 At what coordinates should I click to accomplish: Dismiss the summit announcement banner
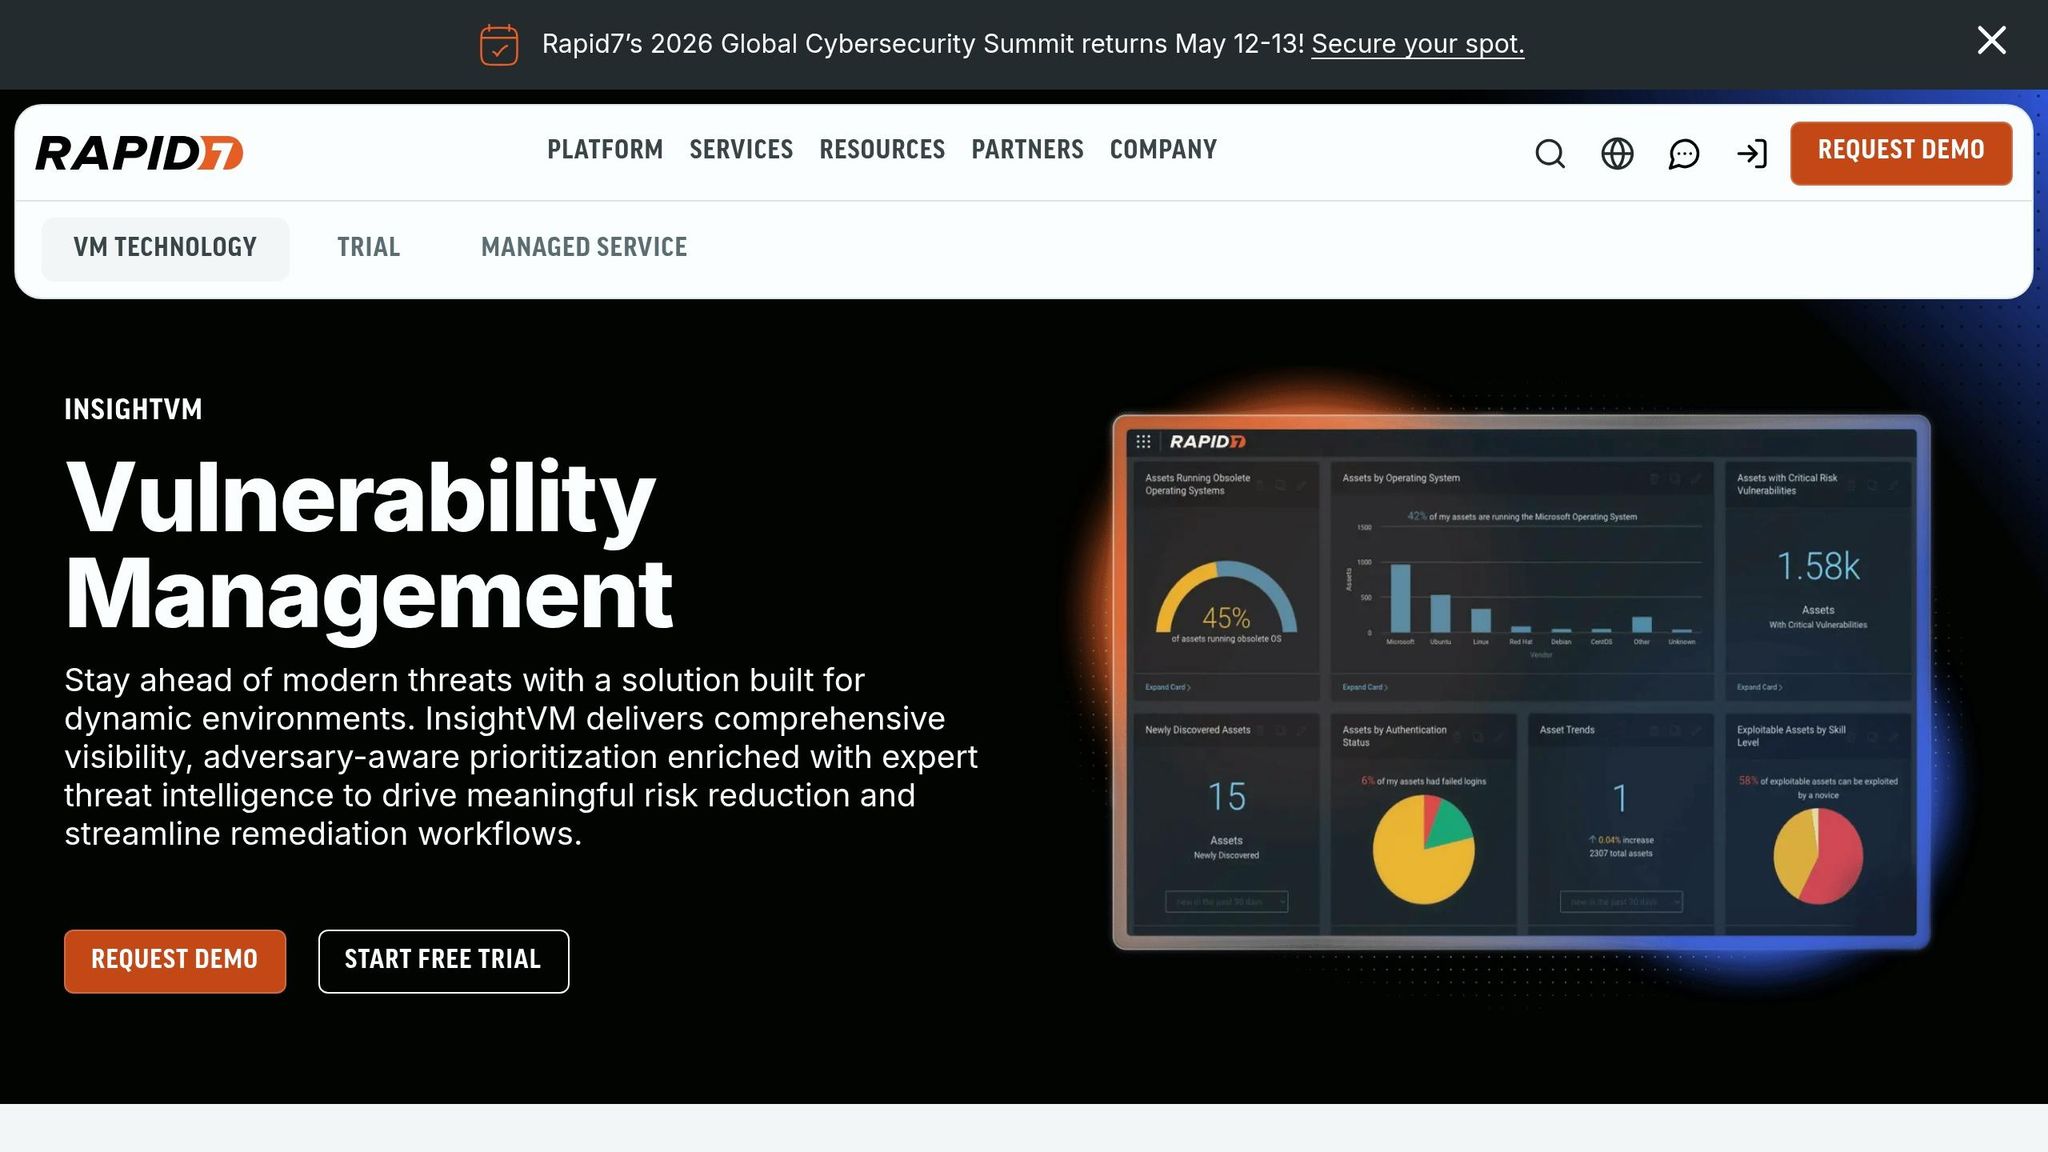click(x=1991, y=41)
